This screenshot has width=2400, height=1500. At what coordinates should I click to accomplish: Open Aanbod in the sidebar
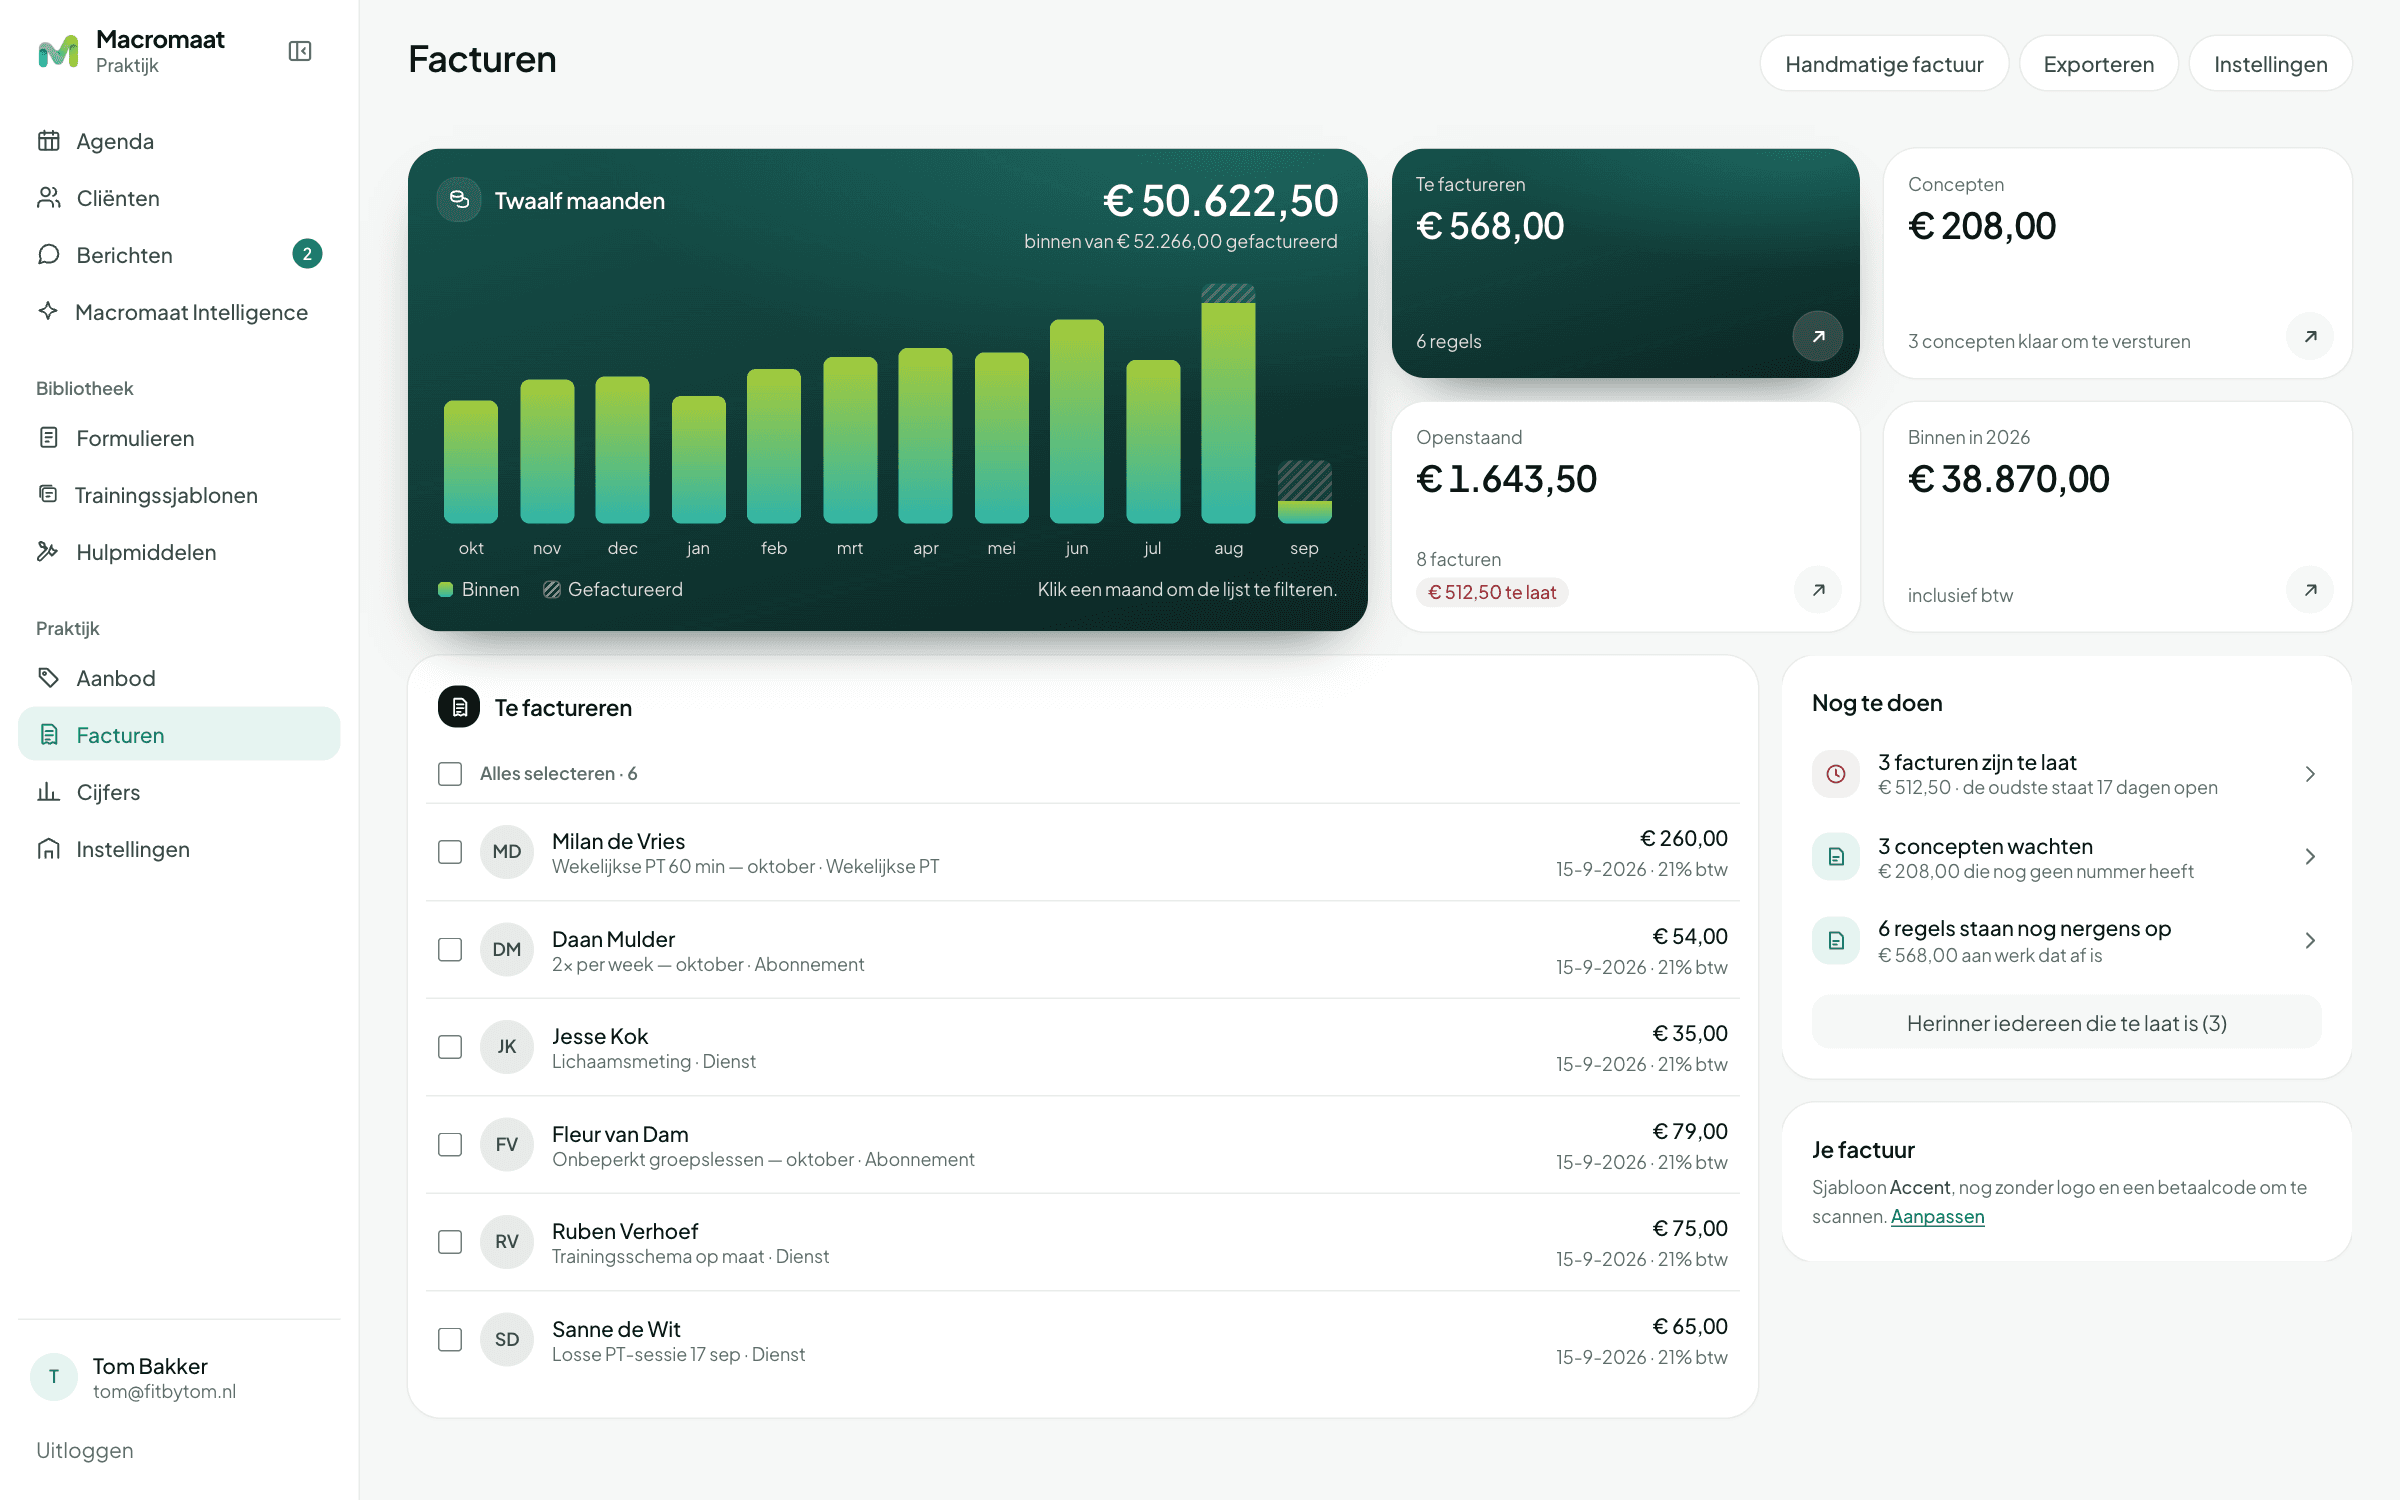click(179, 678)
